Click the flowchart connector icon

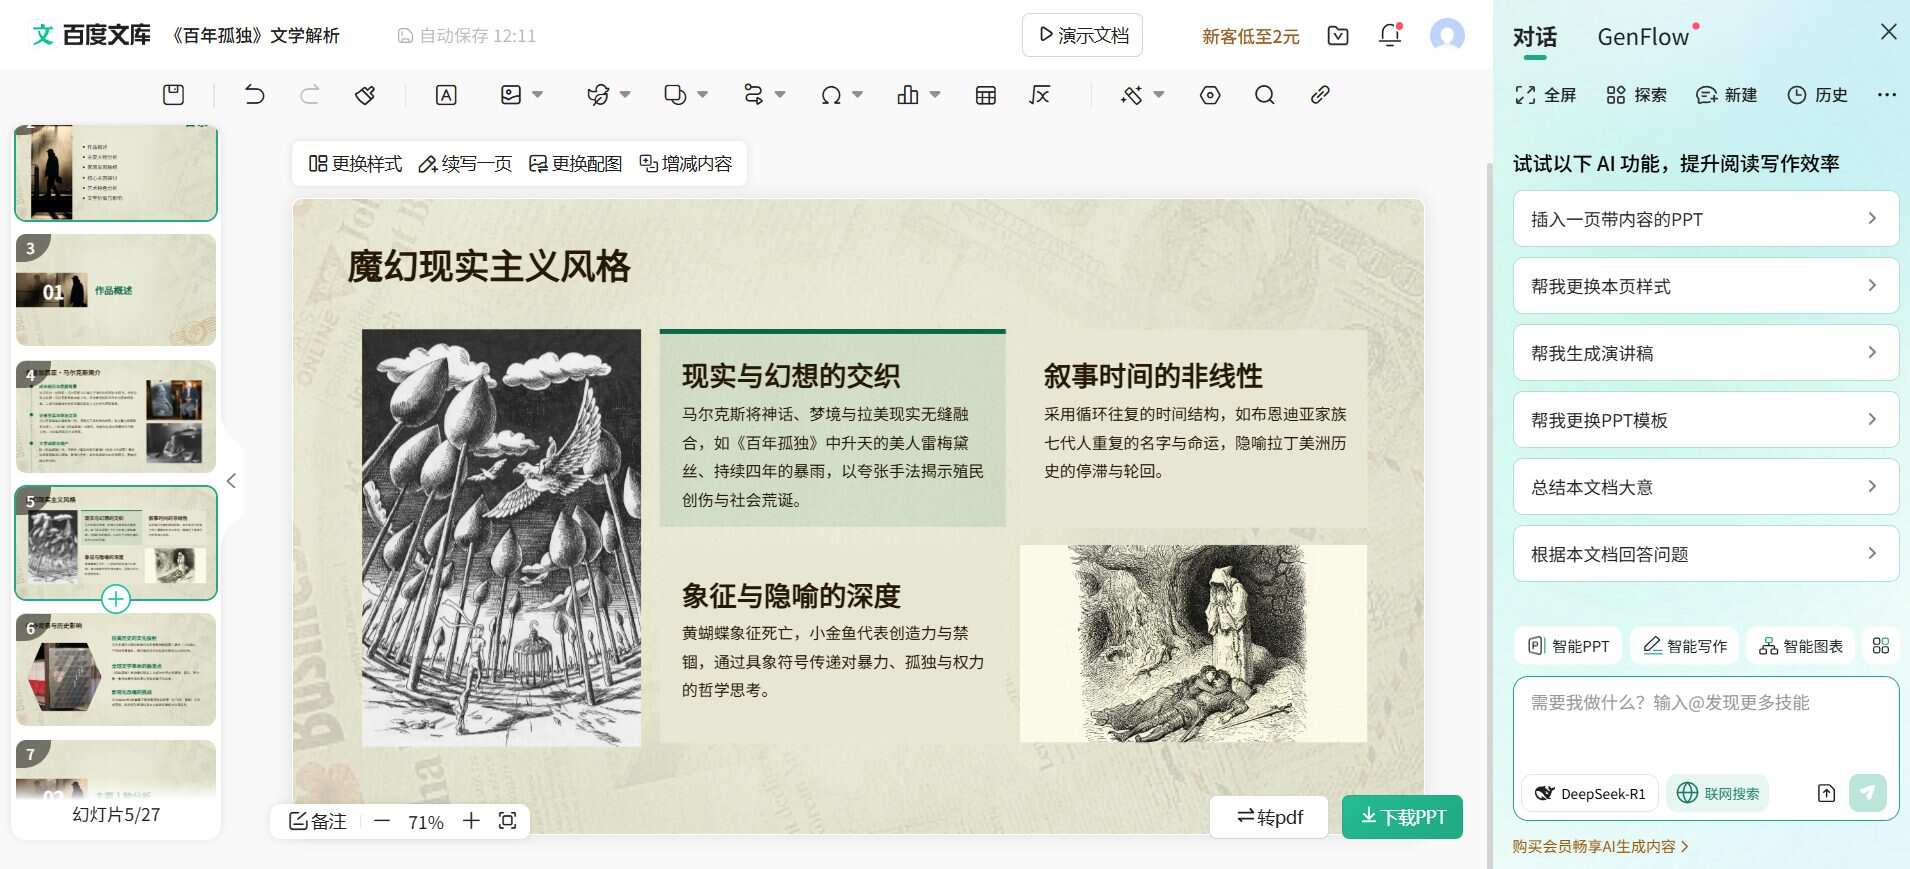pyautogui.click(x=753, y=95)
